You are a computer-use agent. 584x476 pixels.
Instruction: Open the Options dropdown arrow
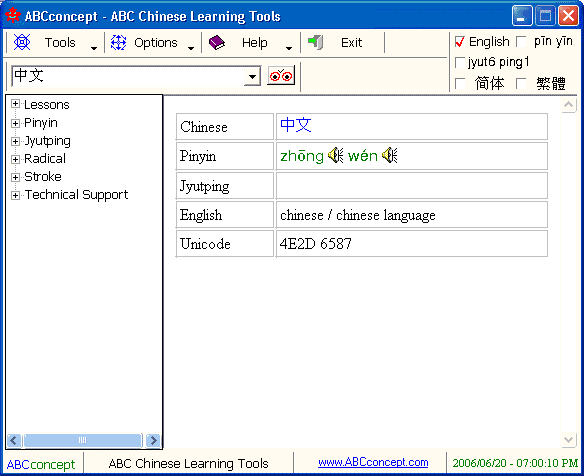pyautogui.click(x=191, y=48)
